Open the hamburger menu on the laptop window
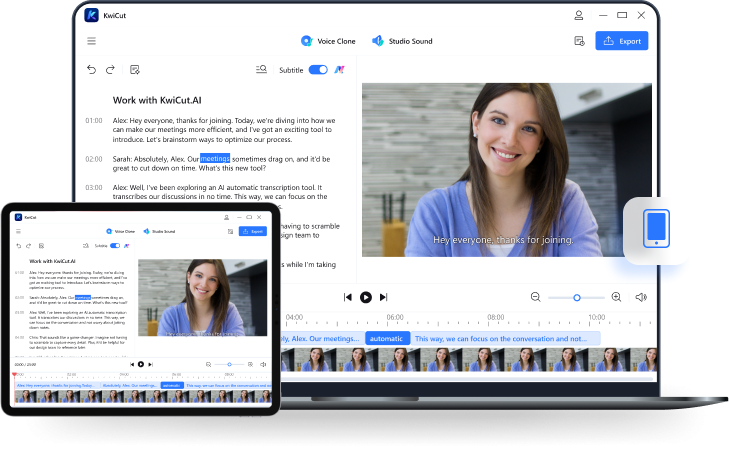 (x=92, y=41)
